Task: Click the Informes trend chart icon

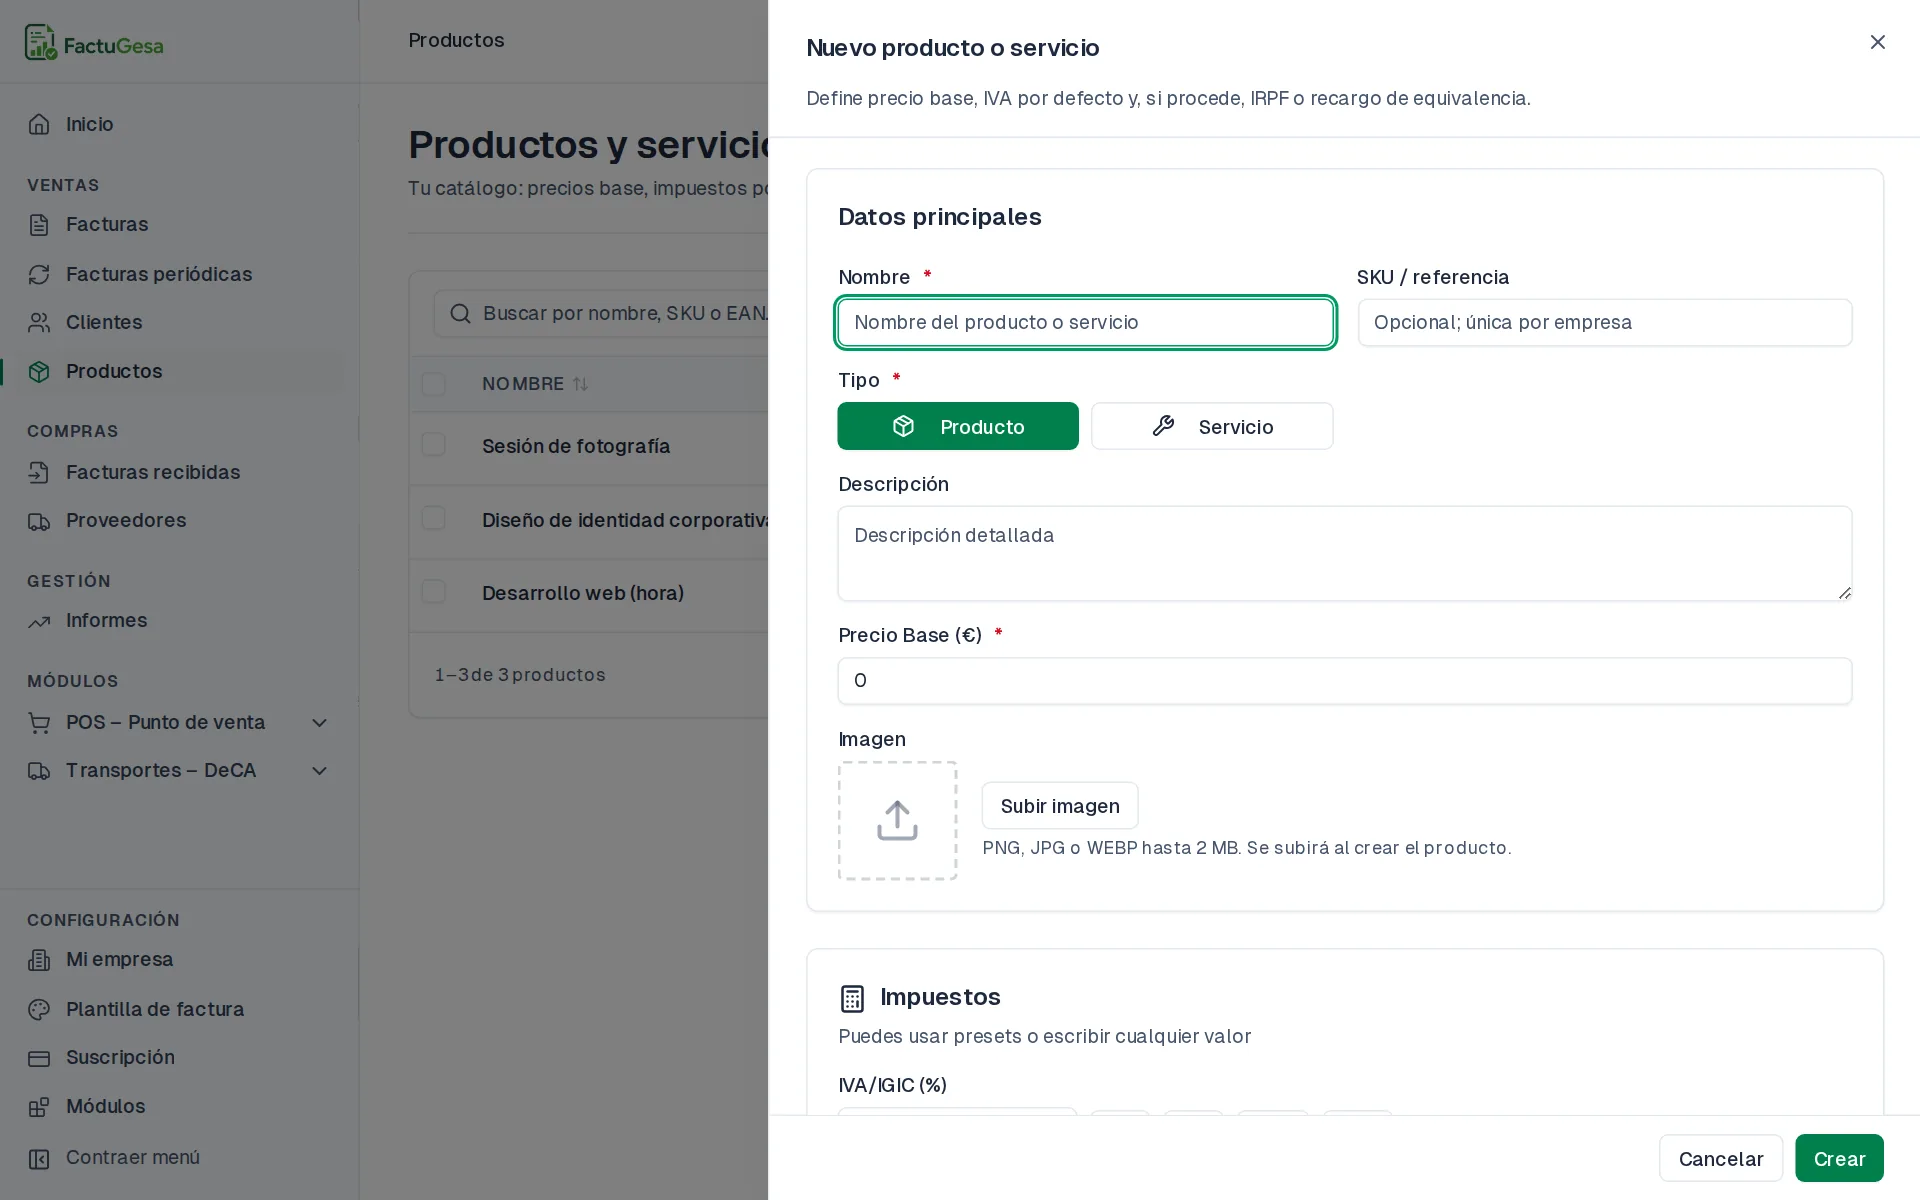Action: point(39,621)
